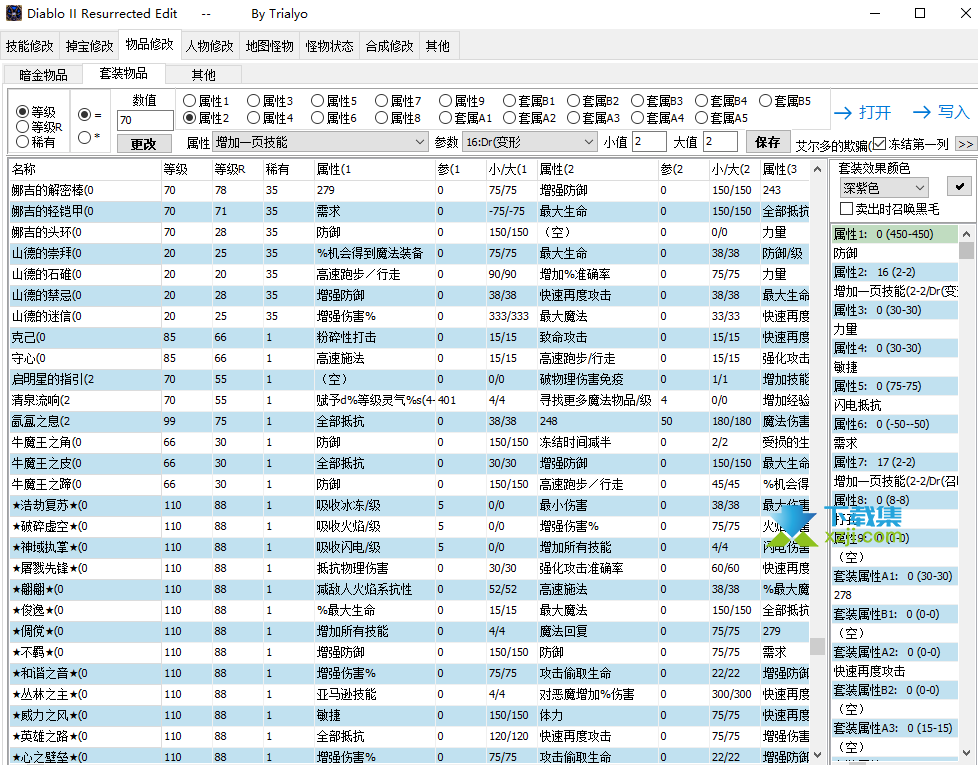Select the 稀有 radio button
Viewport: 978px width, 765px height.
pyautogui.click(x=22, y=142)
